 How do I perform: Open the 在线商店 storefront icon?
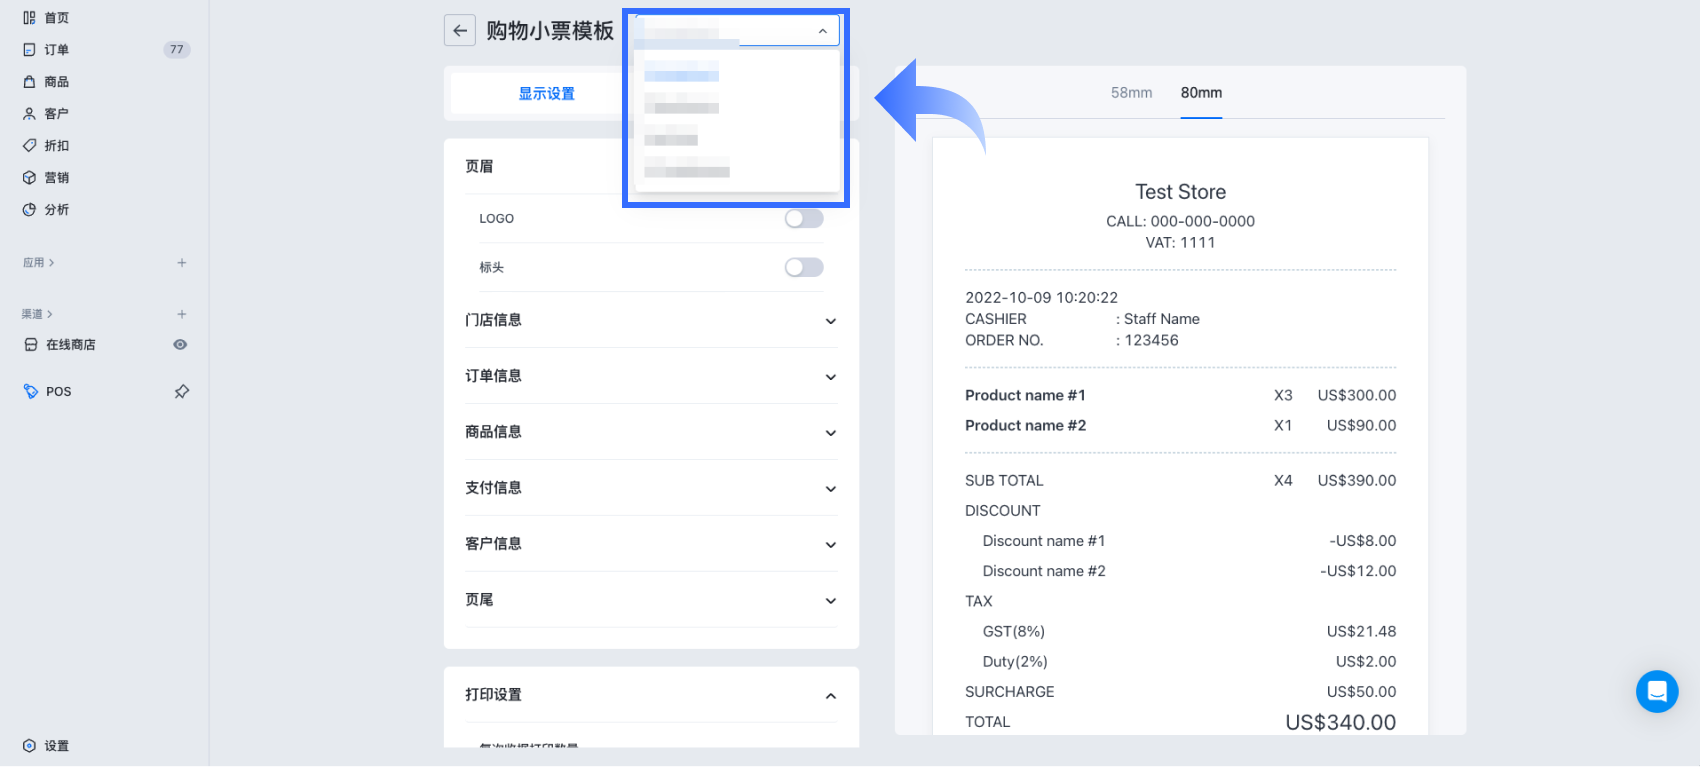[x=30, y=345]
